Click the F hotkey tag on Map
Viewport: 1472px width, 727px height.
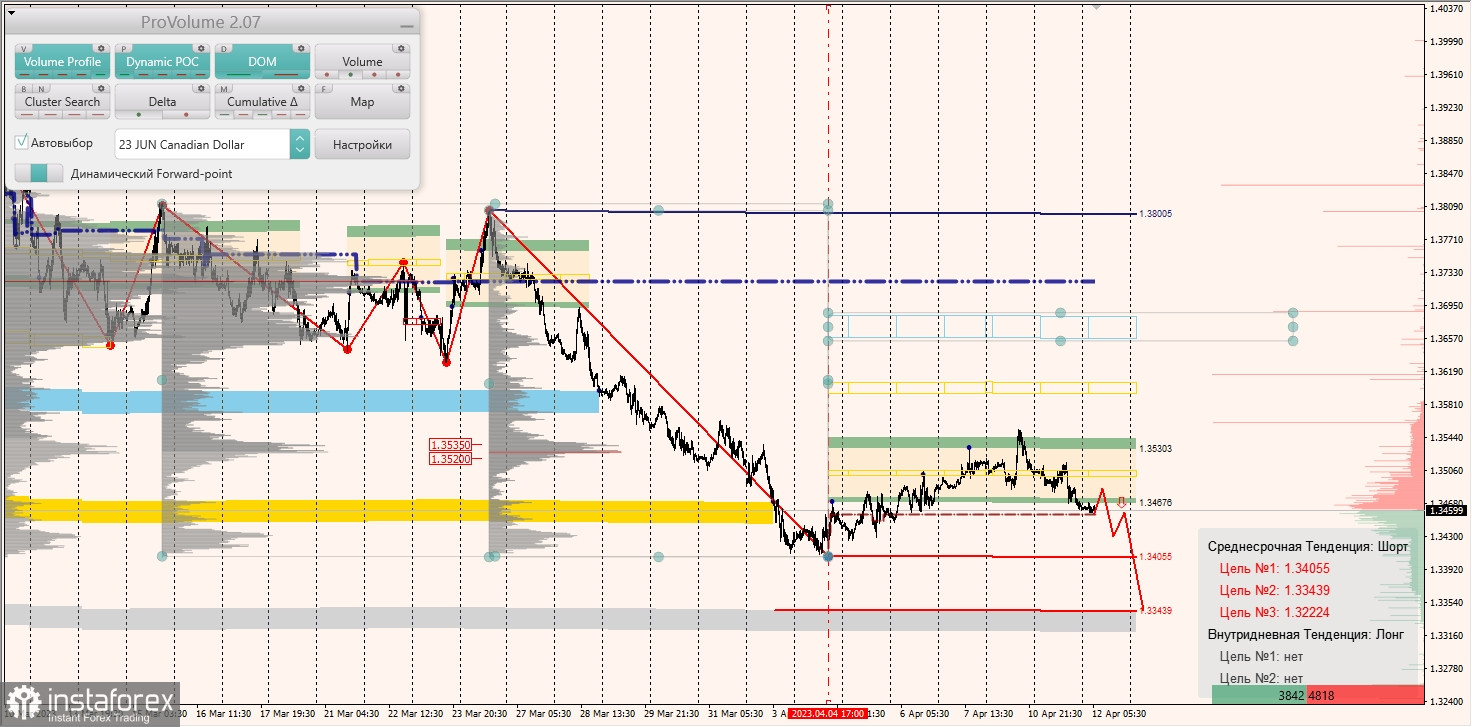[x=324, y=89]
